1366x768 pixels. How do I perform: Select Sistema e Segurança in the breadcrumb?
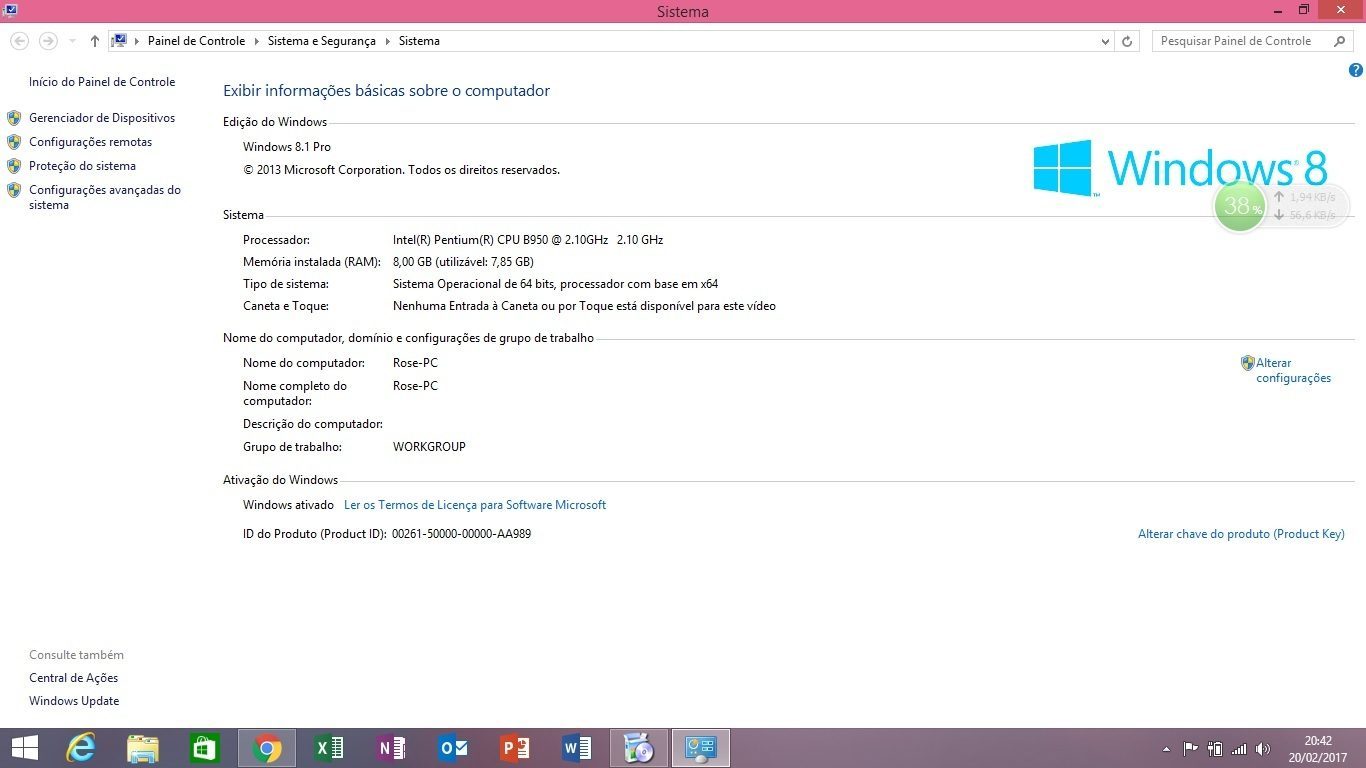322,41
